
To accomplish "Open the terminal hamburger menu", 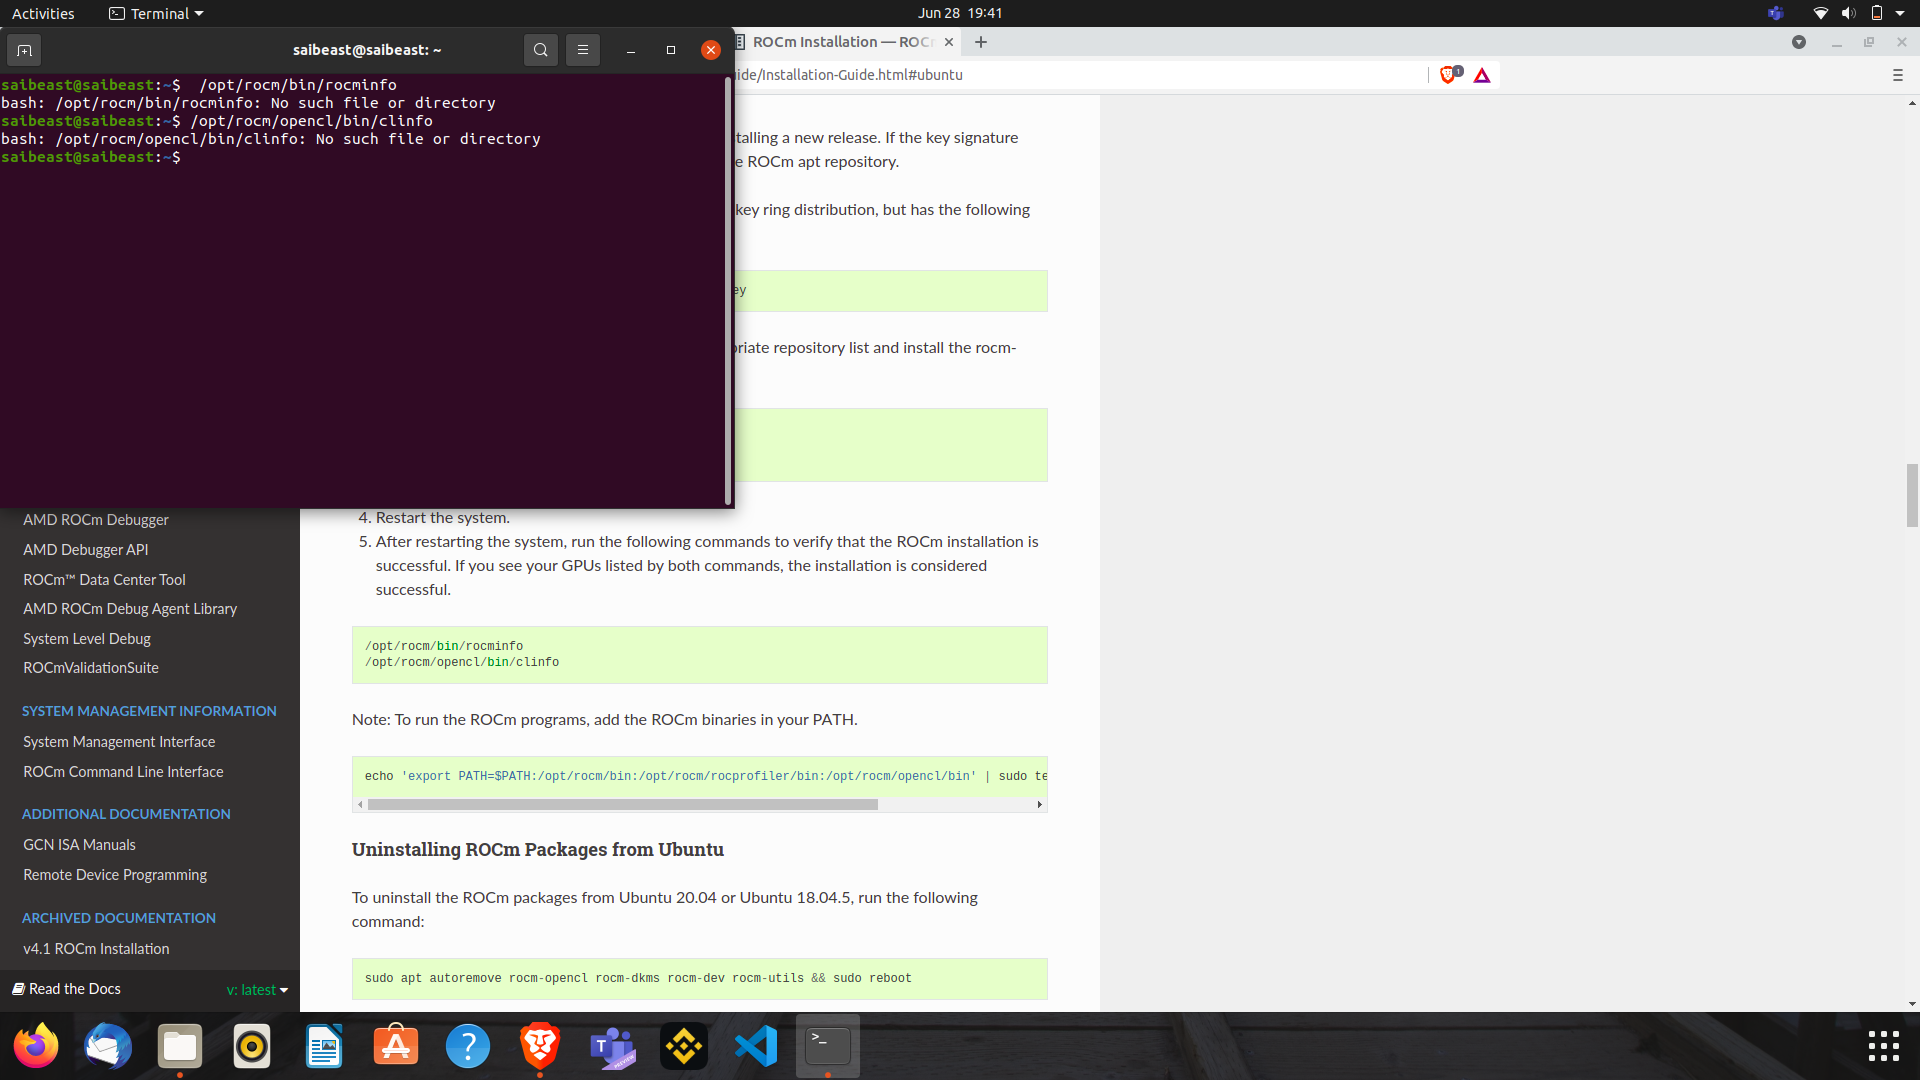I will [583, 50].
